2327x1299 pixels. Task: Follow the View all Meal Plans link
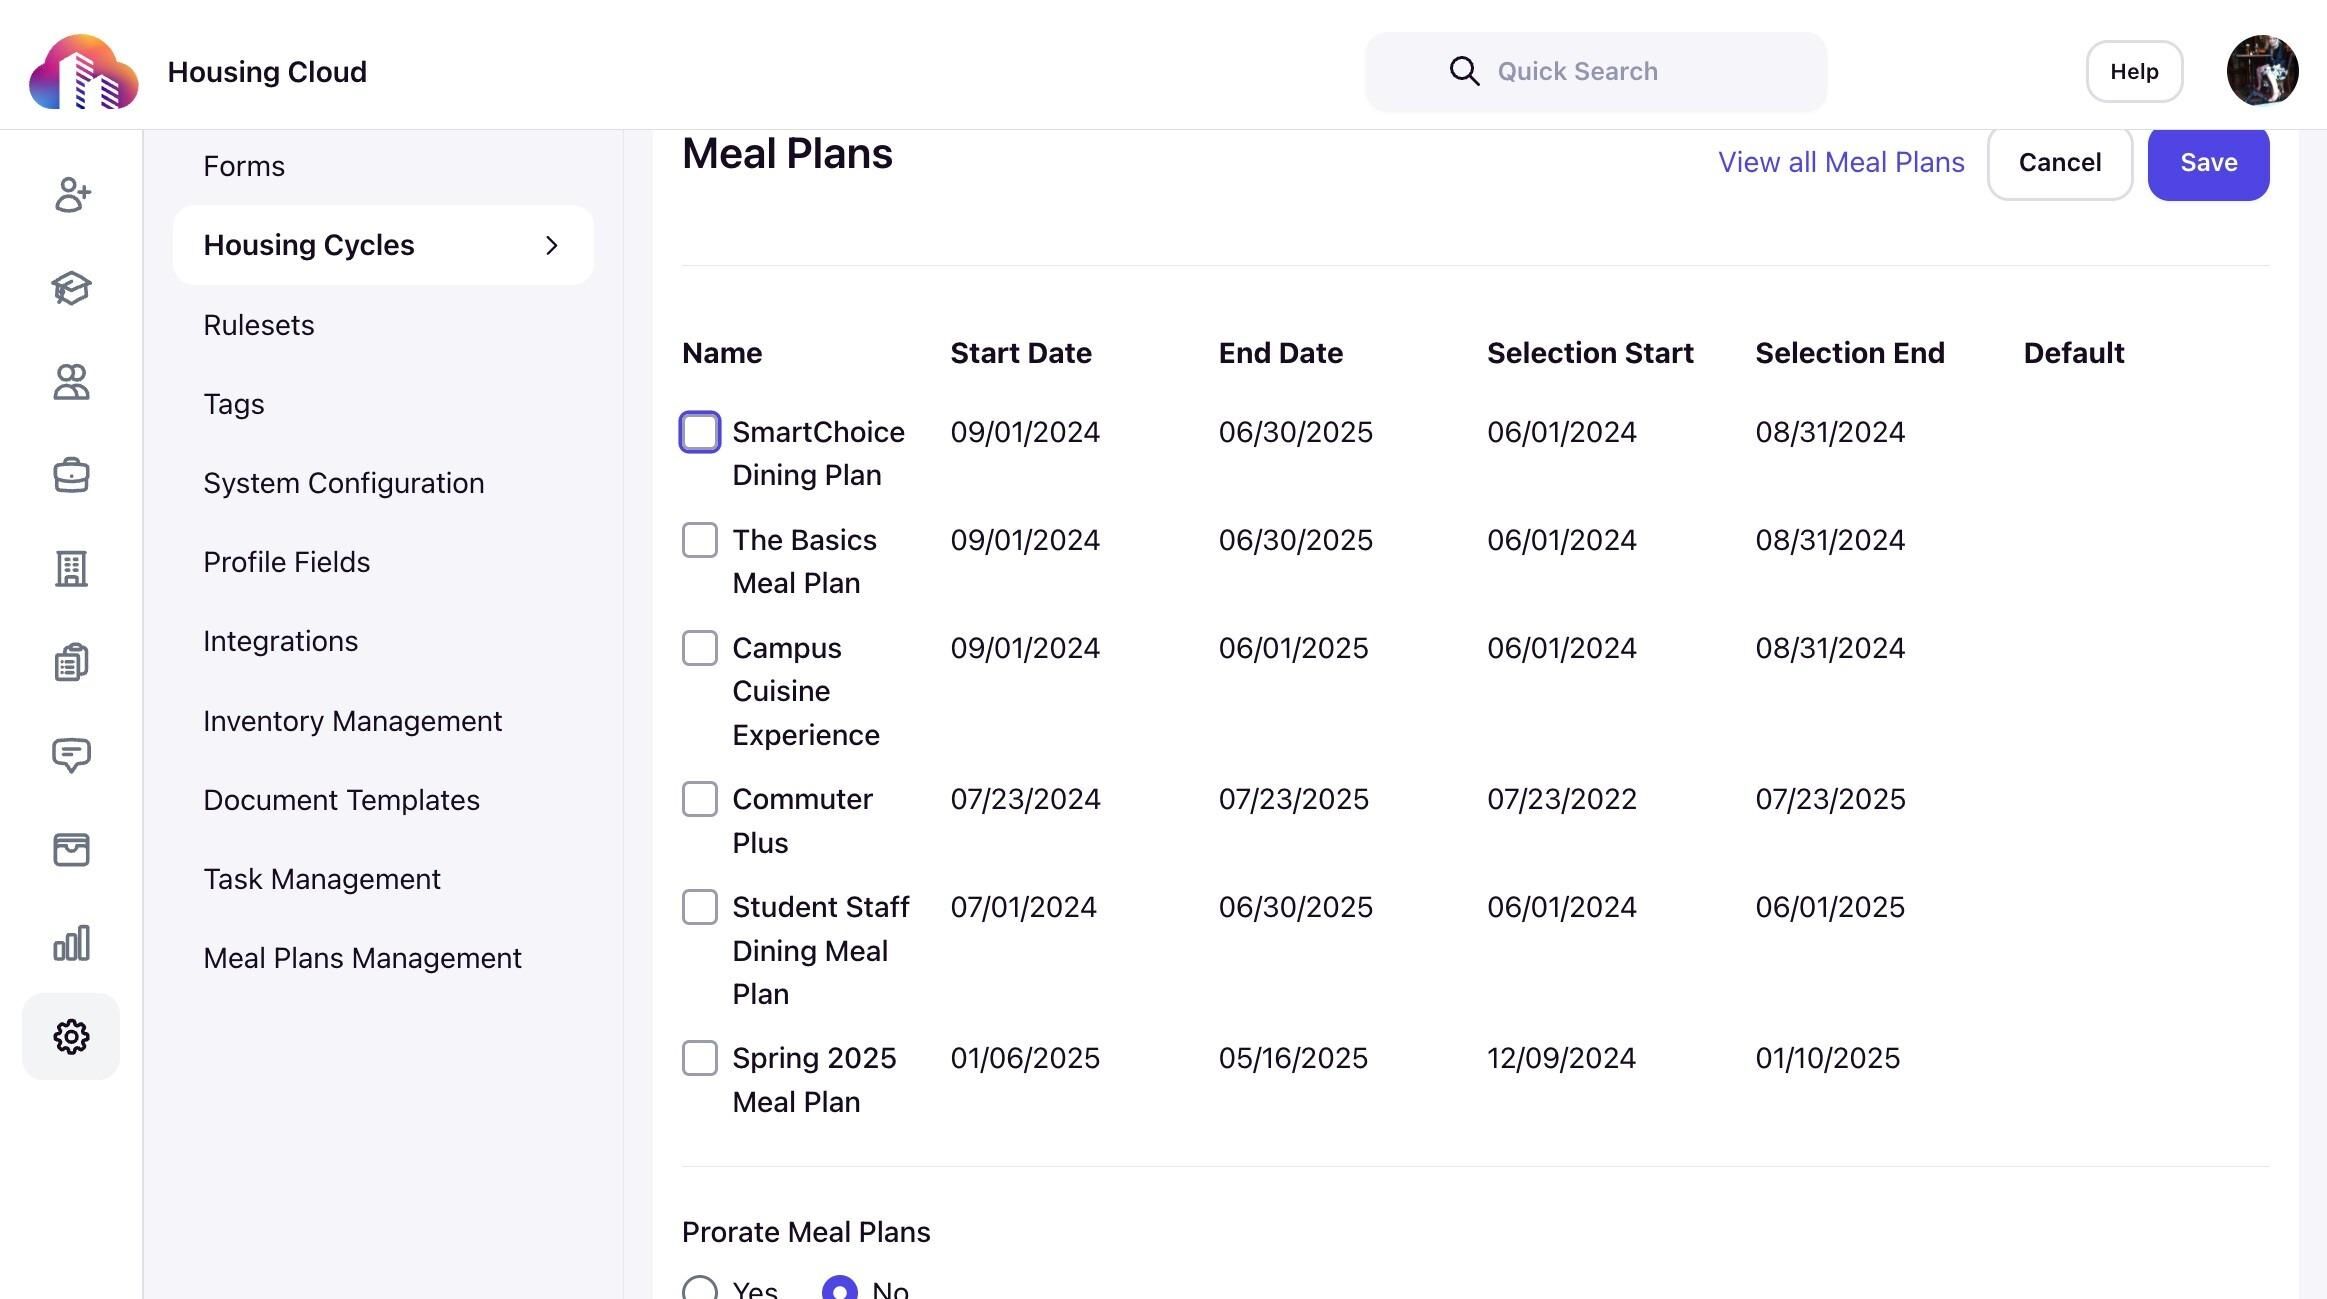pyautogui.click(x=1841, y=162)
